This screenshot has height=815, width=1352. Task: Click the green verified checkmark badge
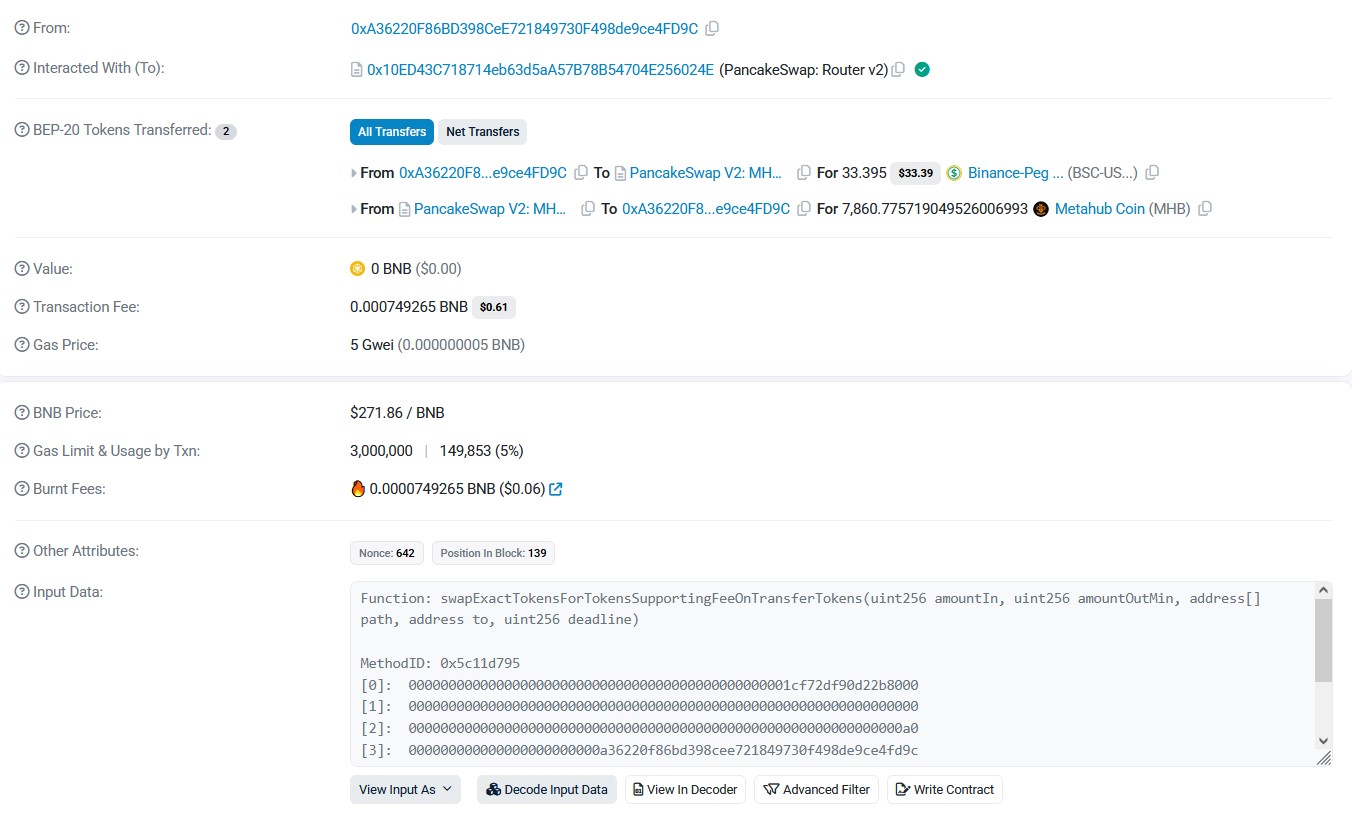(922, 70)
